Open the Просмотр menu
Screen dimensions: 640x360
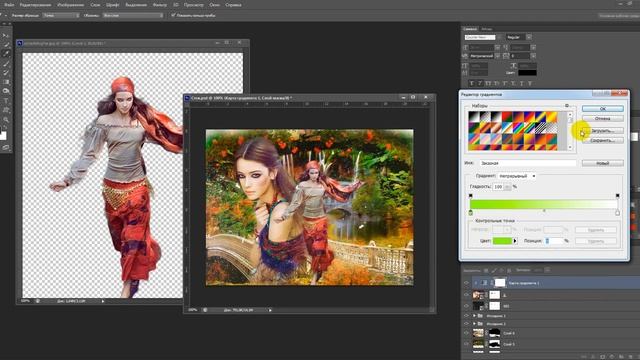tap(193, 5)
